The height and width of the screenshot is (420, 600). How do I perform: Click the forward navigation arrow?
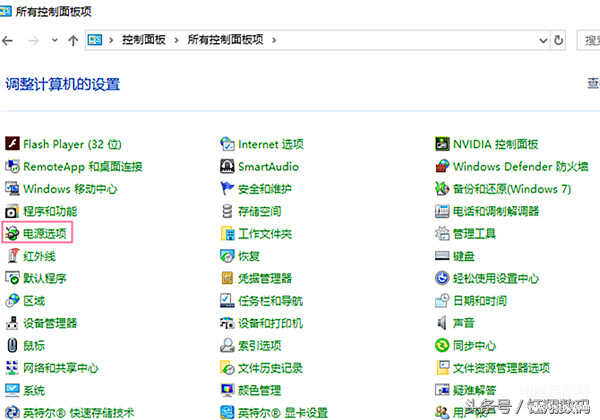33,40
